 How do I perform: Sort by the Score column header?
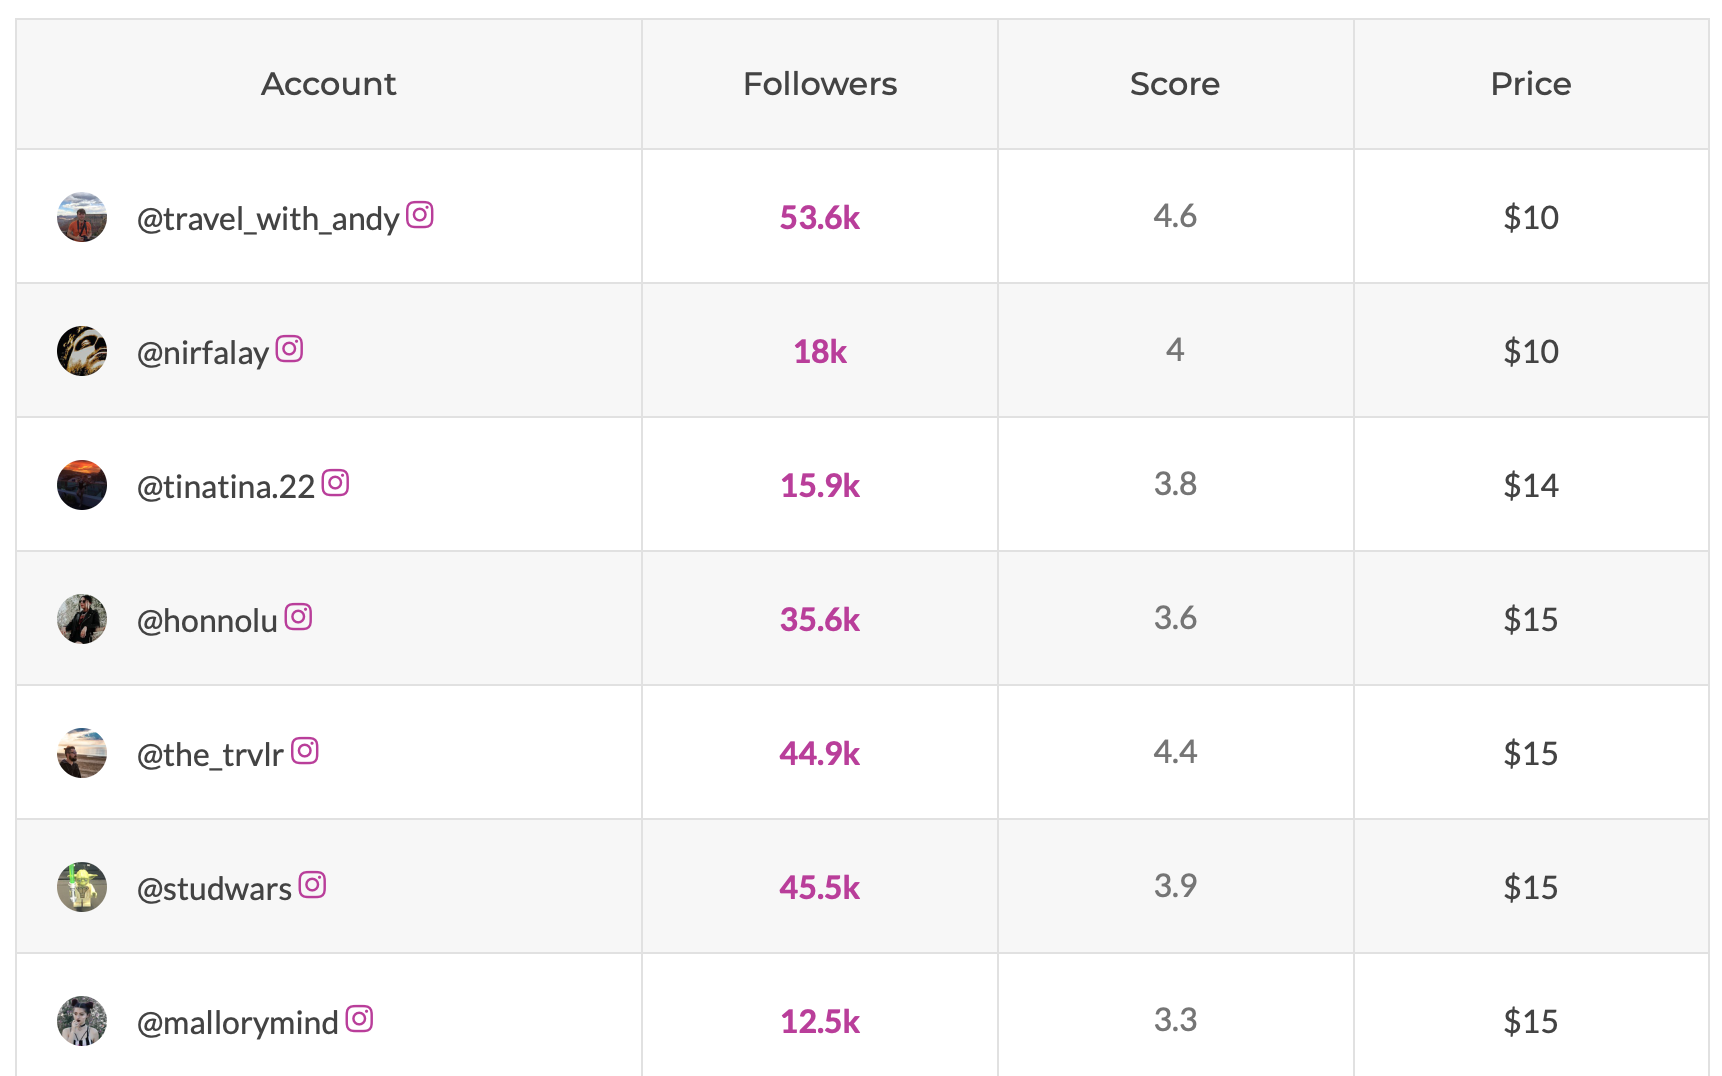[x=1174, y=84]
